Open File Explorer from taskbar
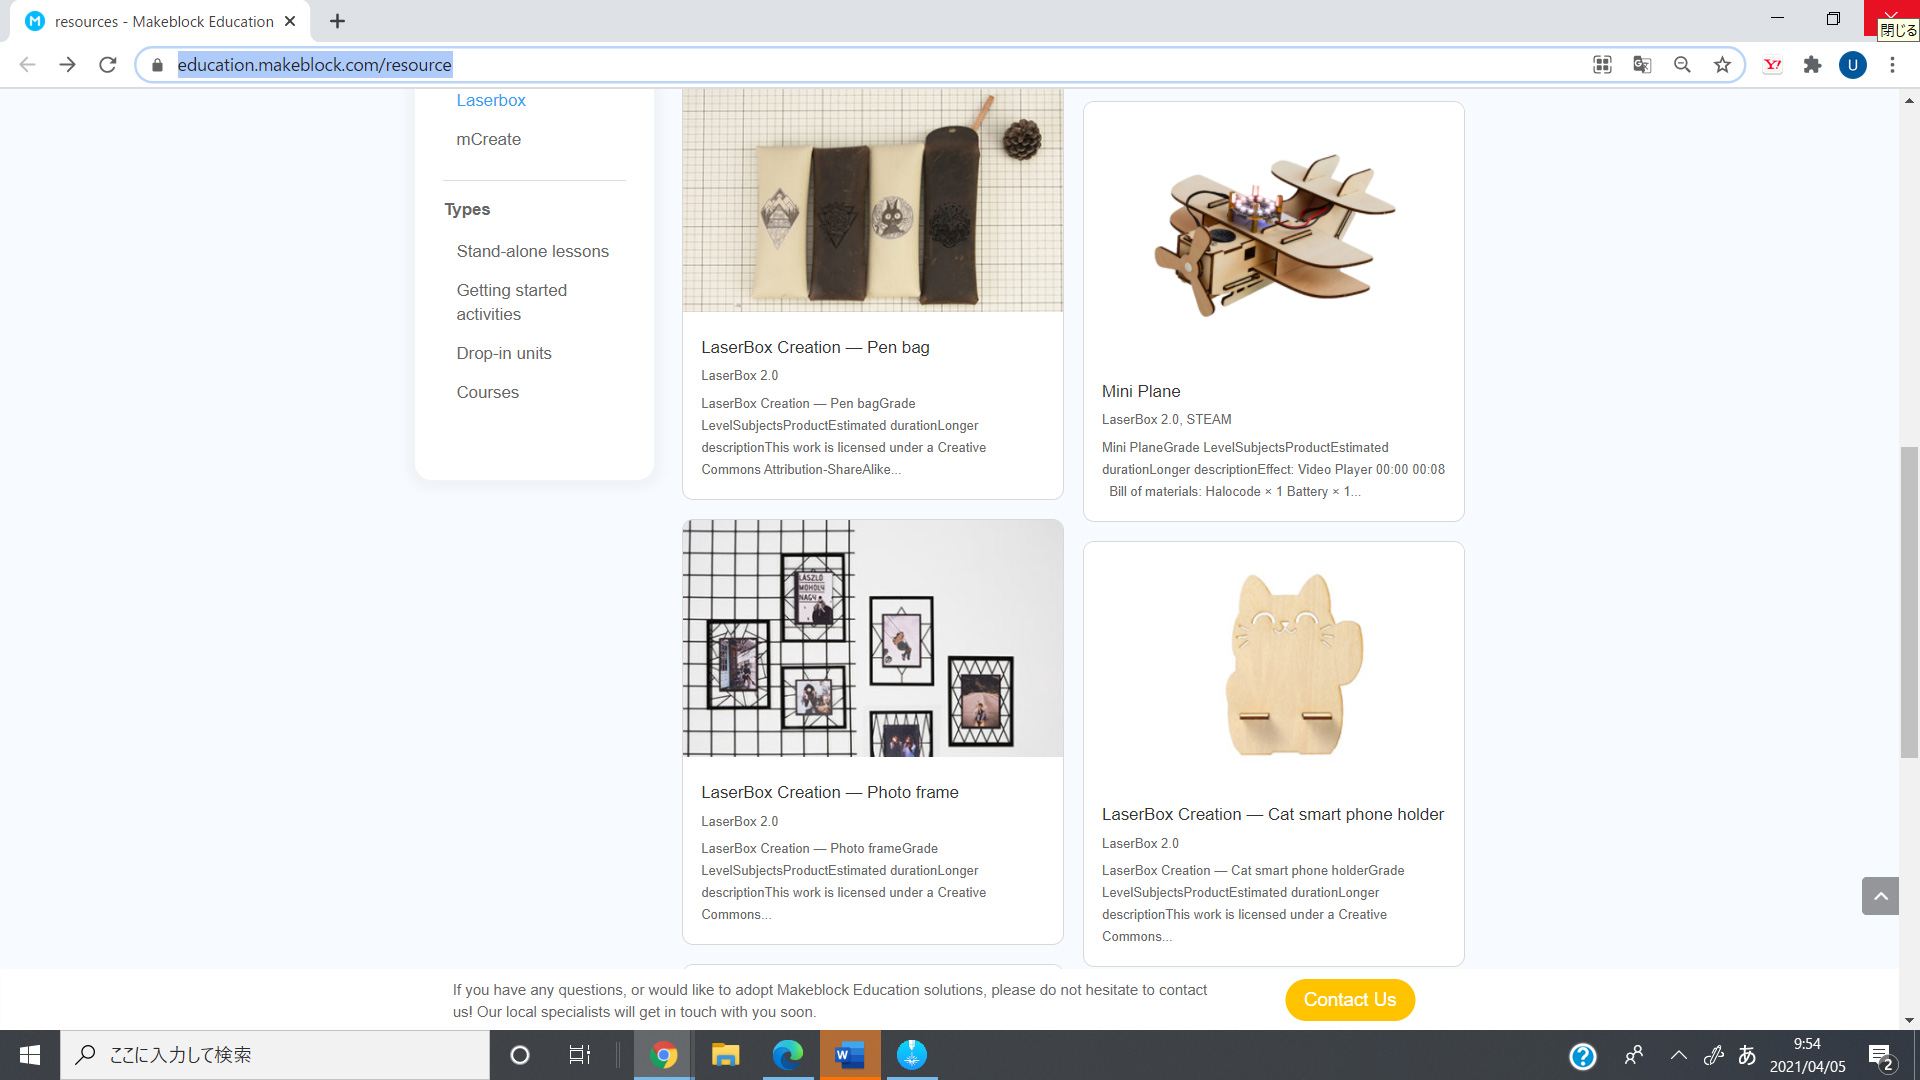Viewport: 1920px width, 1080px height. tap(725, 1055)
